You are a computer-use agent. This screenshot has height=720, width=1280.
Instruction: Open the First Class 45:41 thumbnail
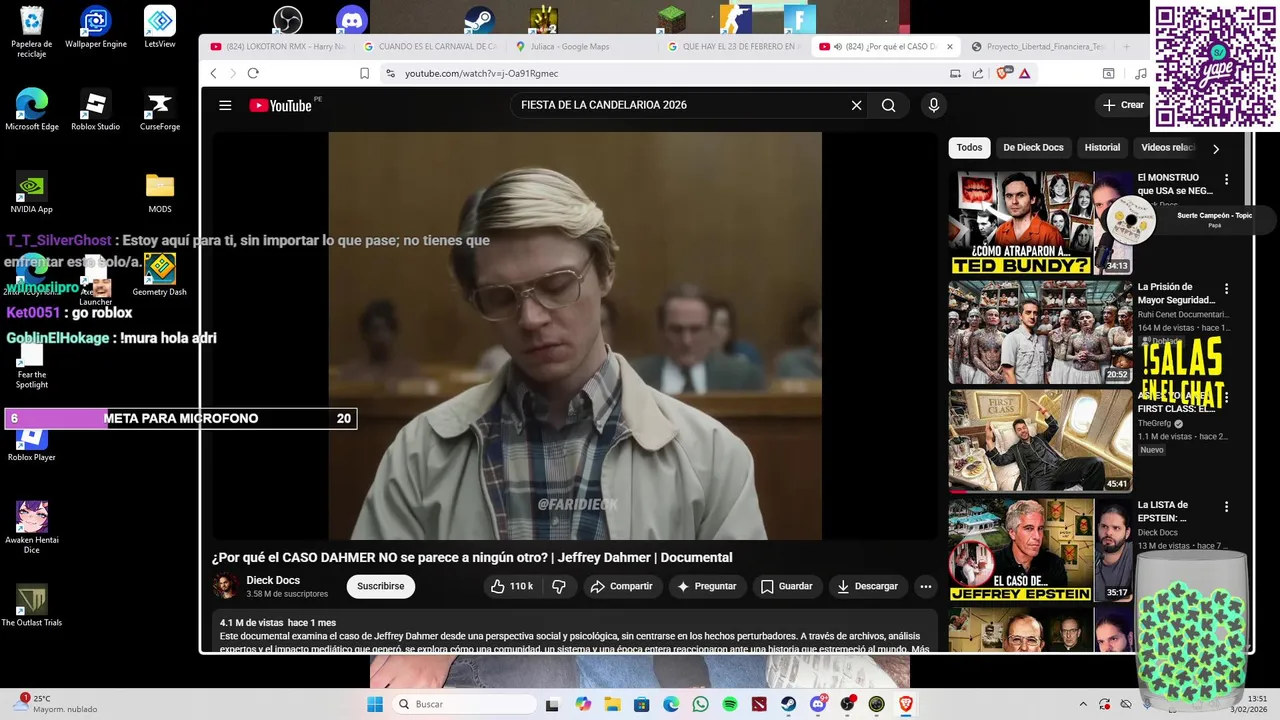pos(1040,441)
